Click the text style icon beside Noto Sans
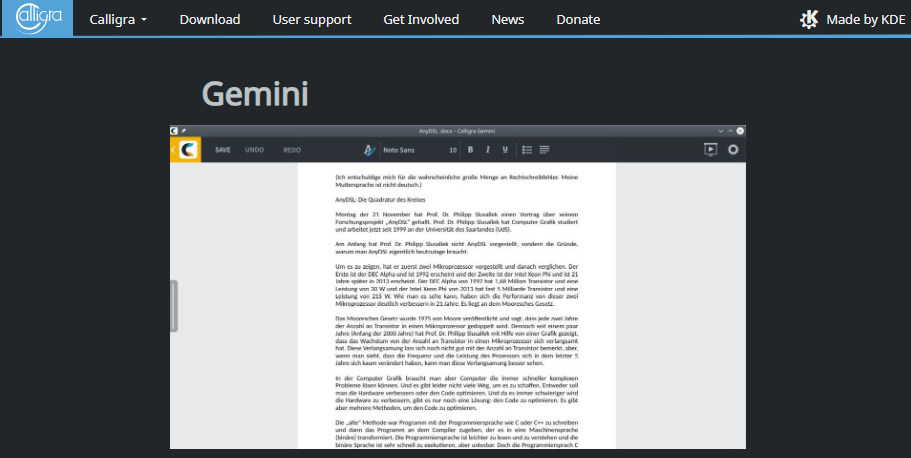Screen dimensions: 911x458 pyautogui.click(x=370, y=150)
